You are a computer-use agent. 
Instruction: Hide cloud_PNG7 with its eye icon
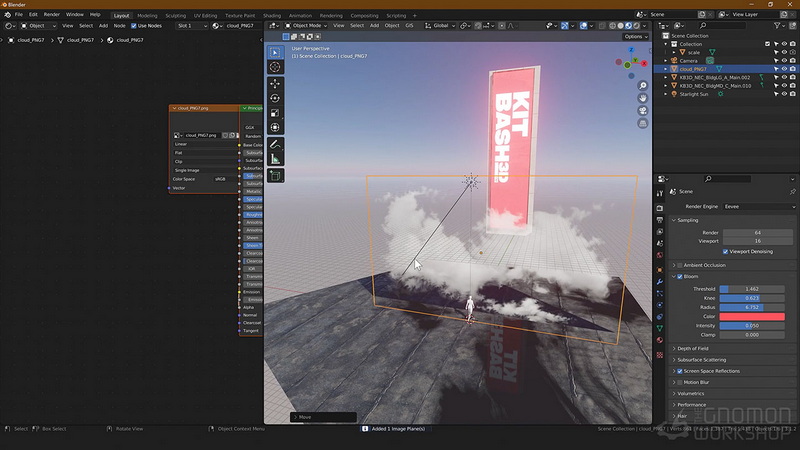point(784,69)
